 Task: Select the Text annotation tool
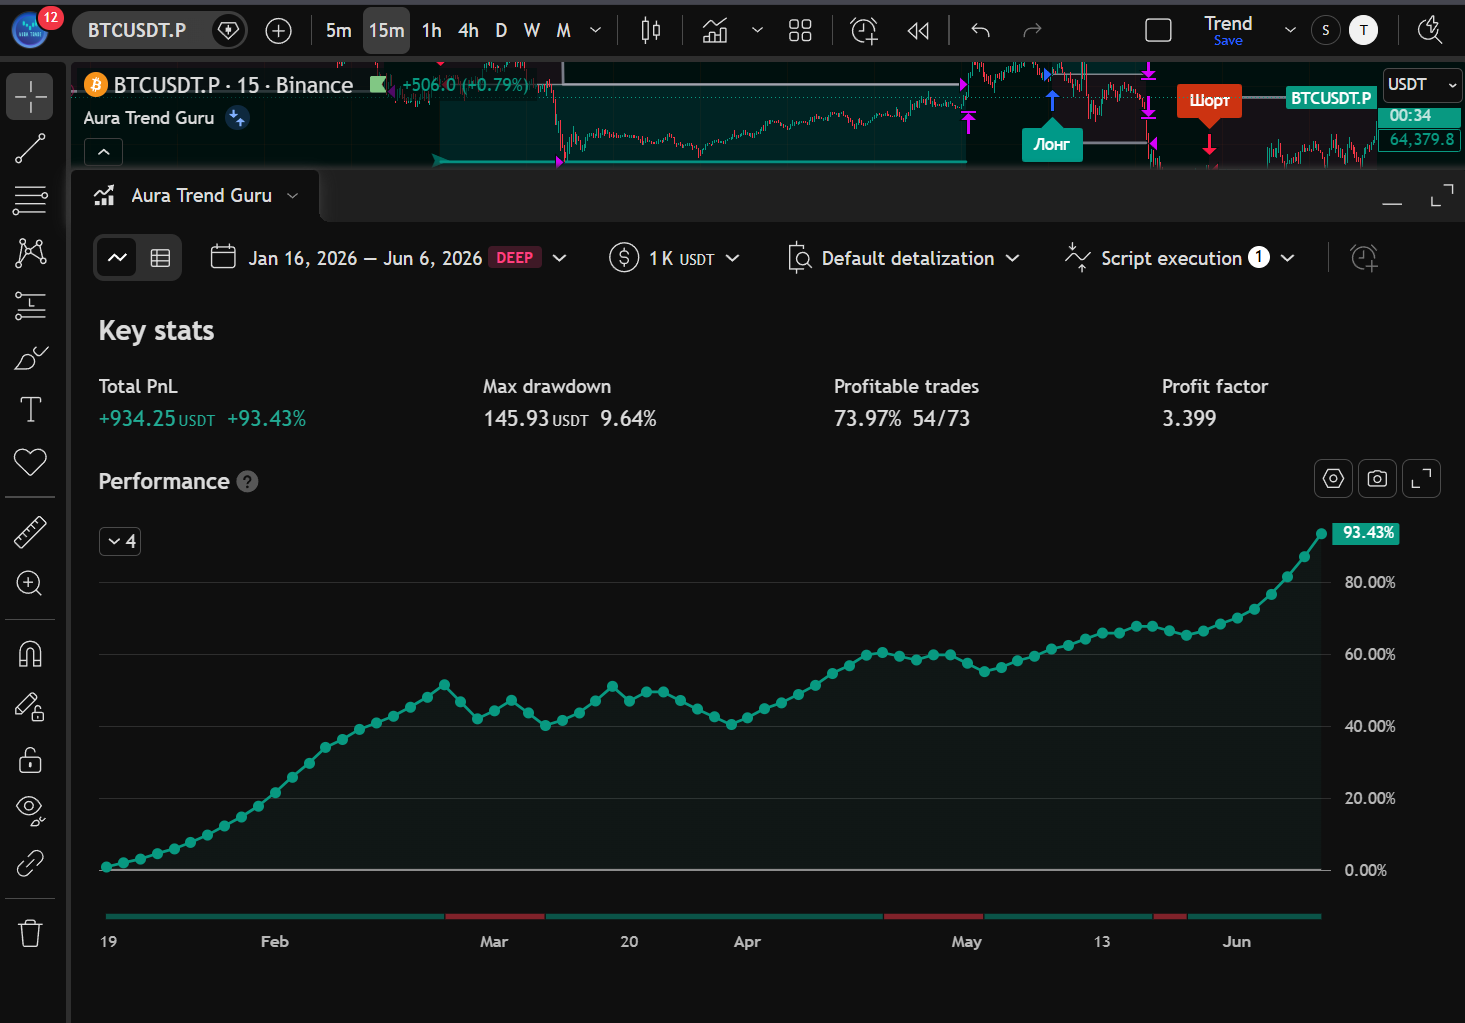pyautogui.click(x=30, y=409)
